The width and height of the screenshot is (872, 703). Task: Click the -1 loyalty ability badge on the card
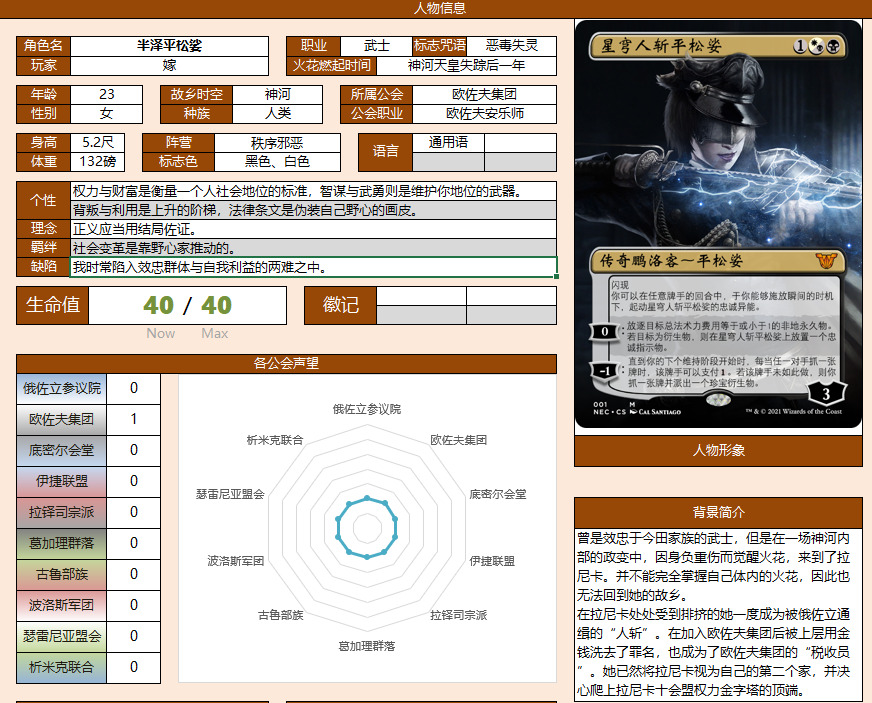coord(605,370)
